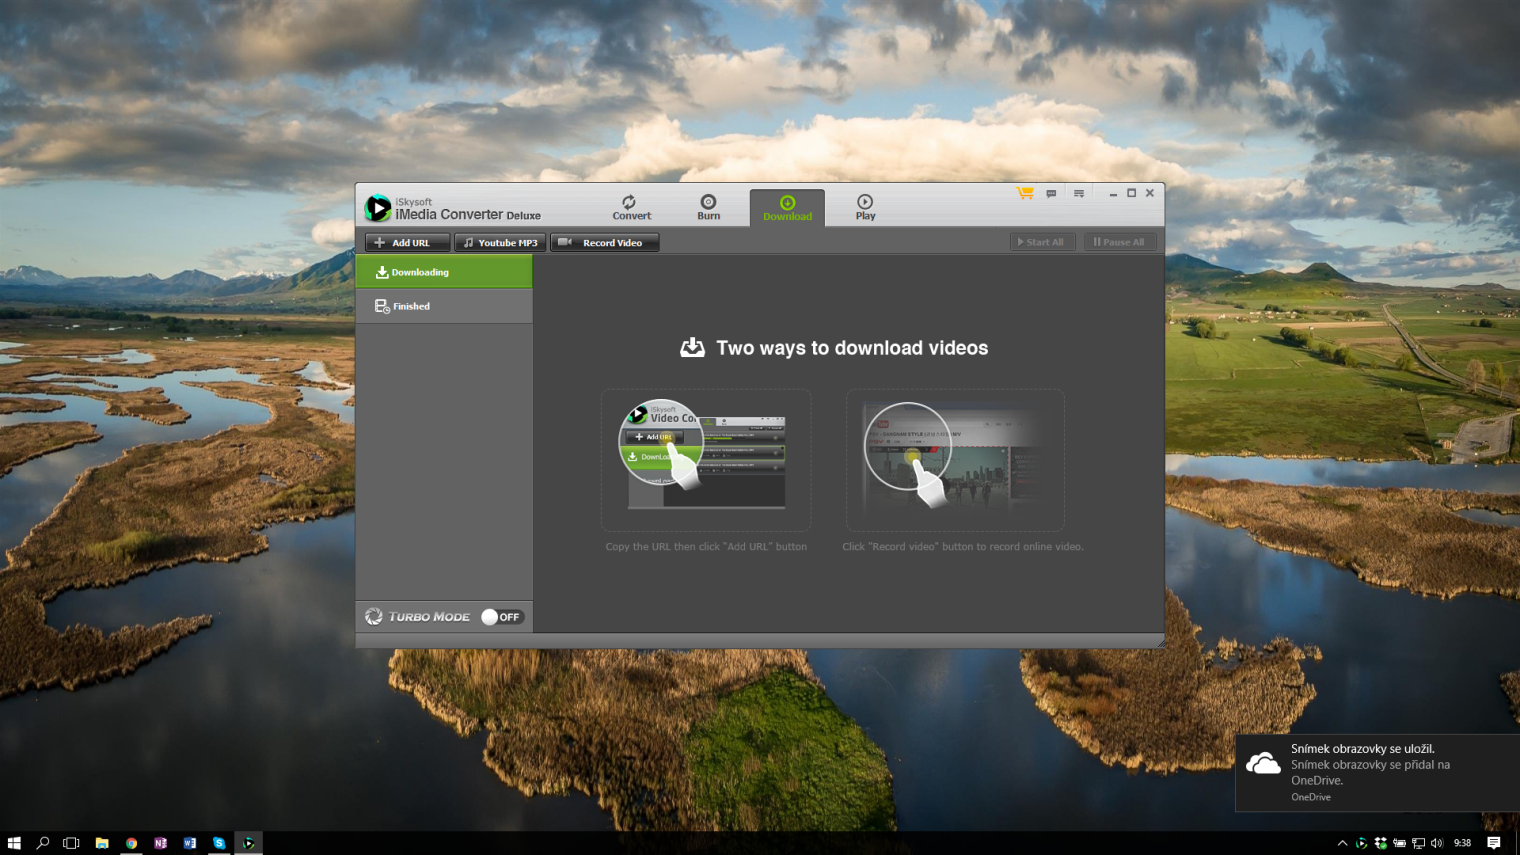Click network icon in system tray

pyautogui.click(x=1418, y=843)
